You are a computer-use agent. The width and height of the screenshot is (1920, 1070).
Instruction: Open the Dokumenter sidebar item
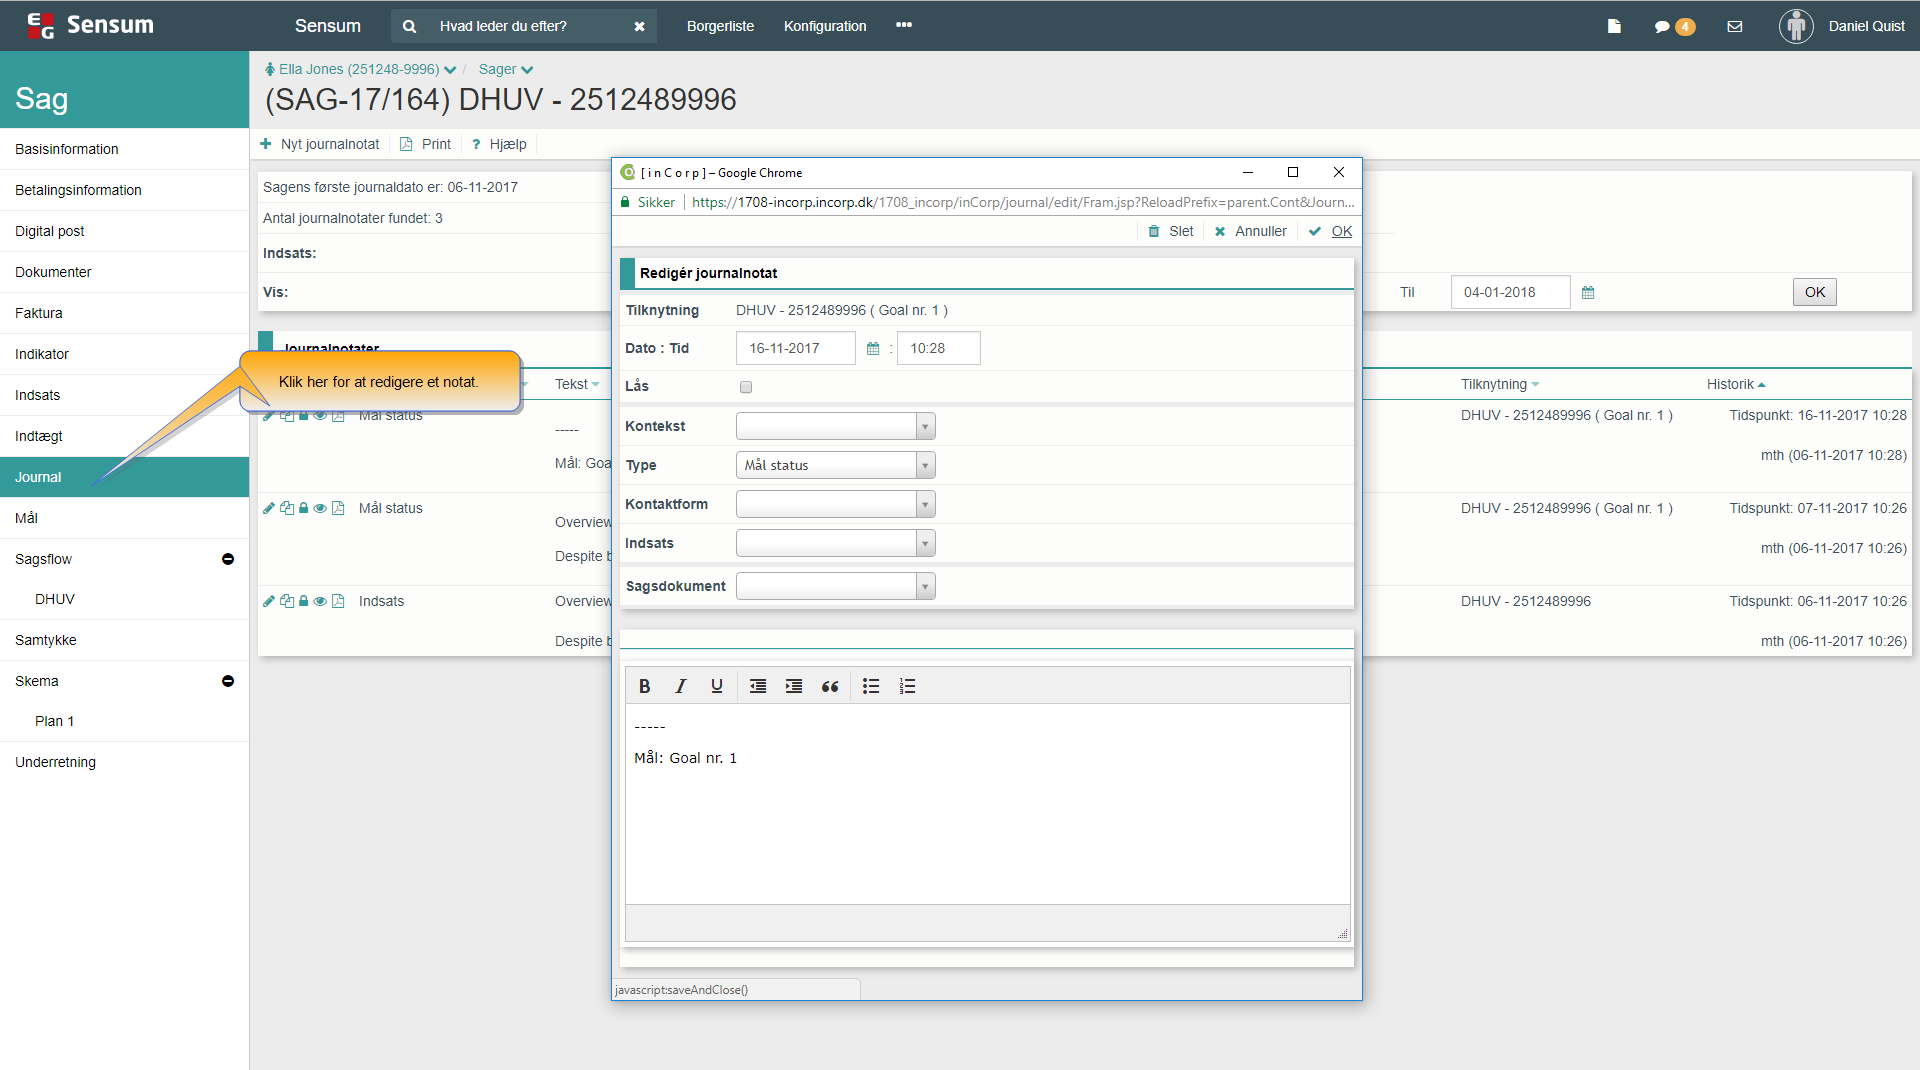tap(53, 272)
